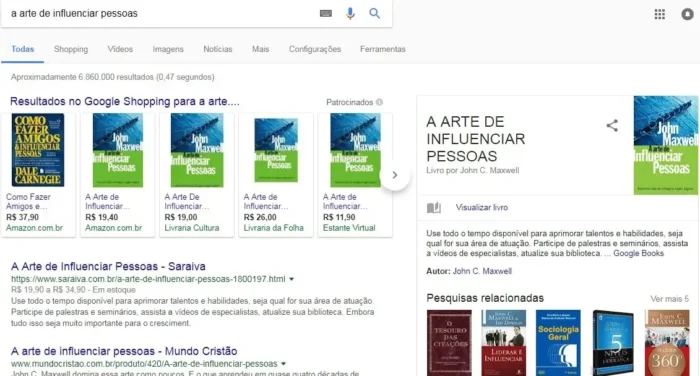Switch to the Notícias tab
The width and height of the screenshot is (700, 376).
pyautogui.click(x=218, y=49)
